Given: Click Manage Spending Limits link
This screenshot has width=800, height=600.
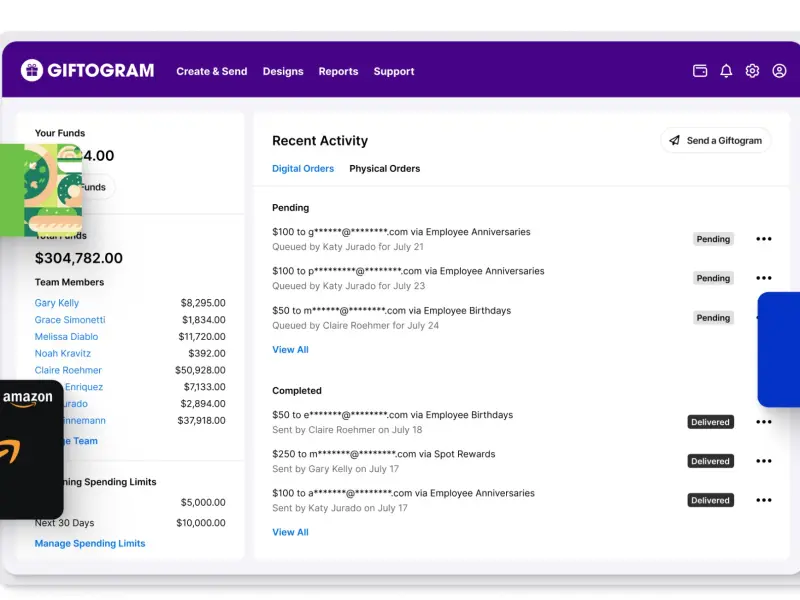Looking at the screenshot, I should 90,543.
